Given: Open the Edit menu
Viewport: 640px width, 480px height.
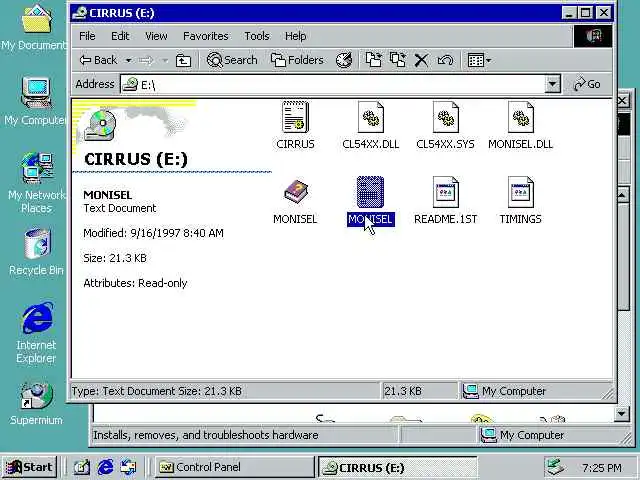Looking at the screenshot, I should click(120, 36).
